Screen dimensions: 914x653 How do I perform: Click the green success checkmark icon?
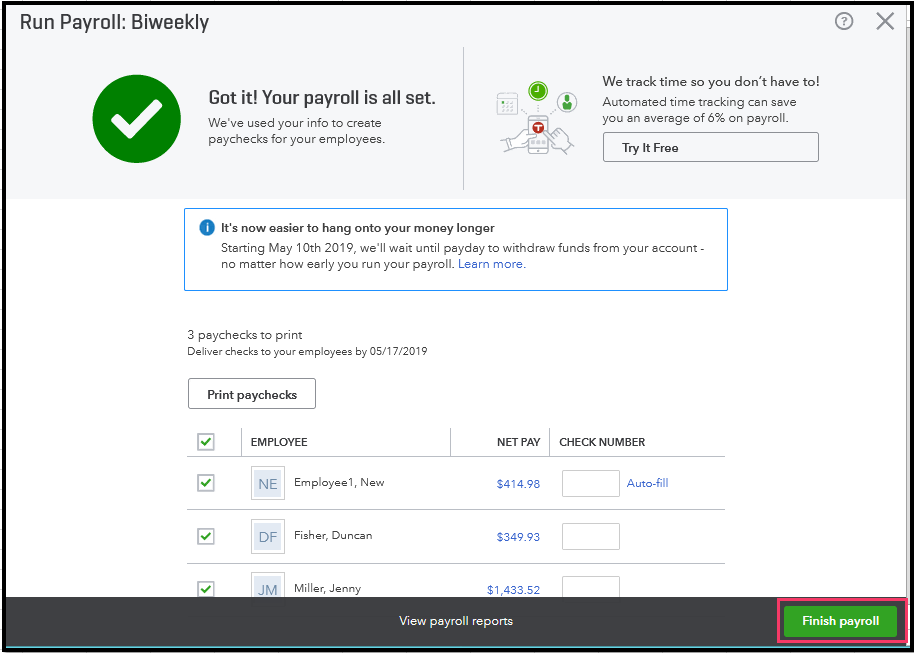136,118
